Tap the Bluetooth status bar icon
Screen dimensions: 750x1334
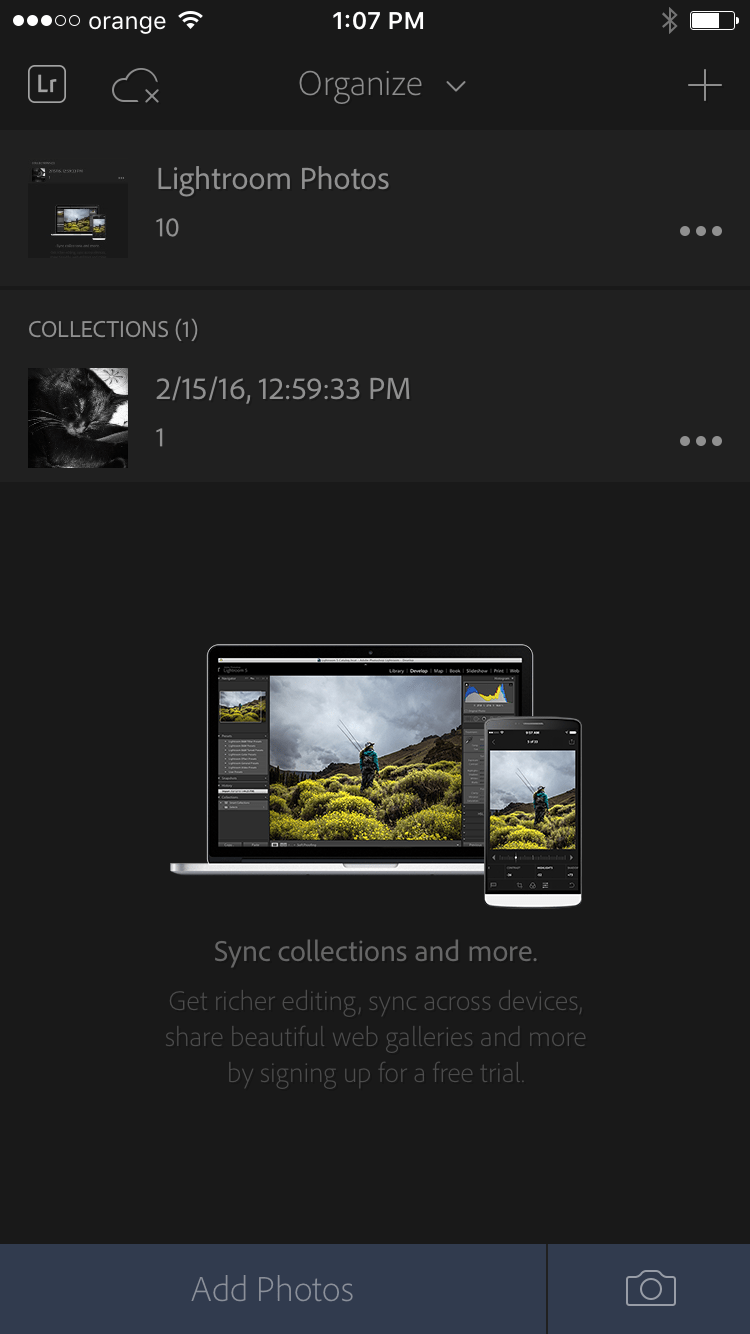(x=669, y=20)
